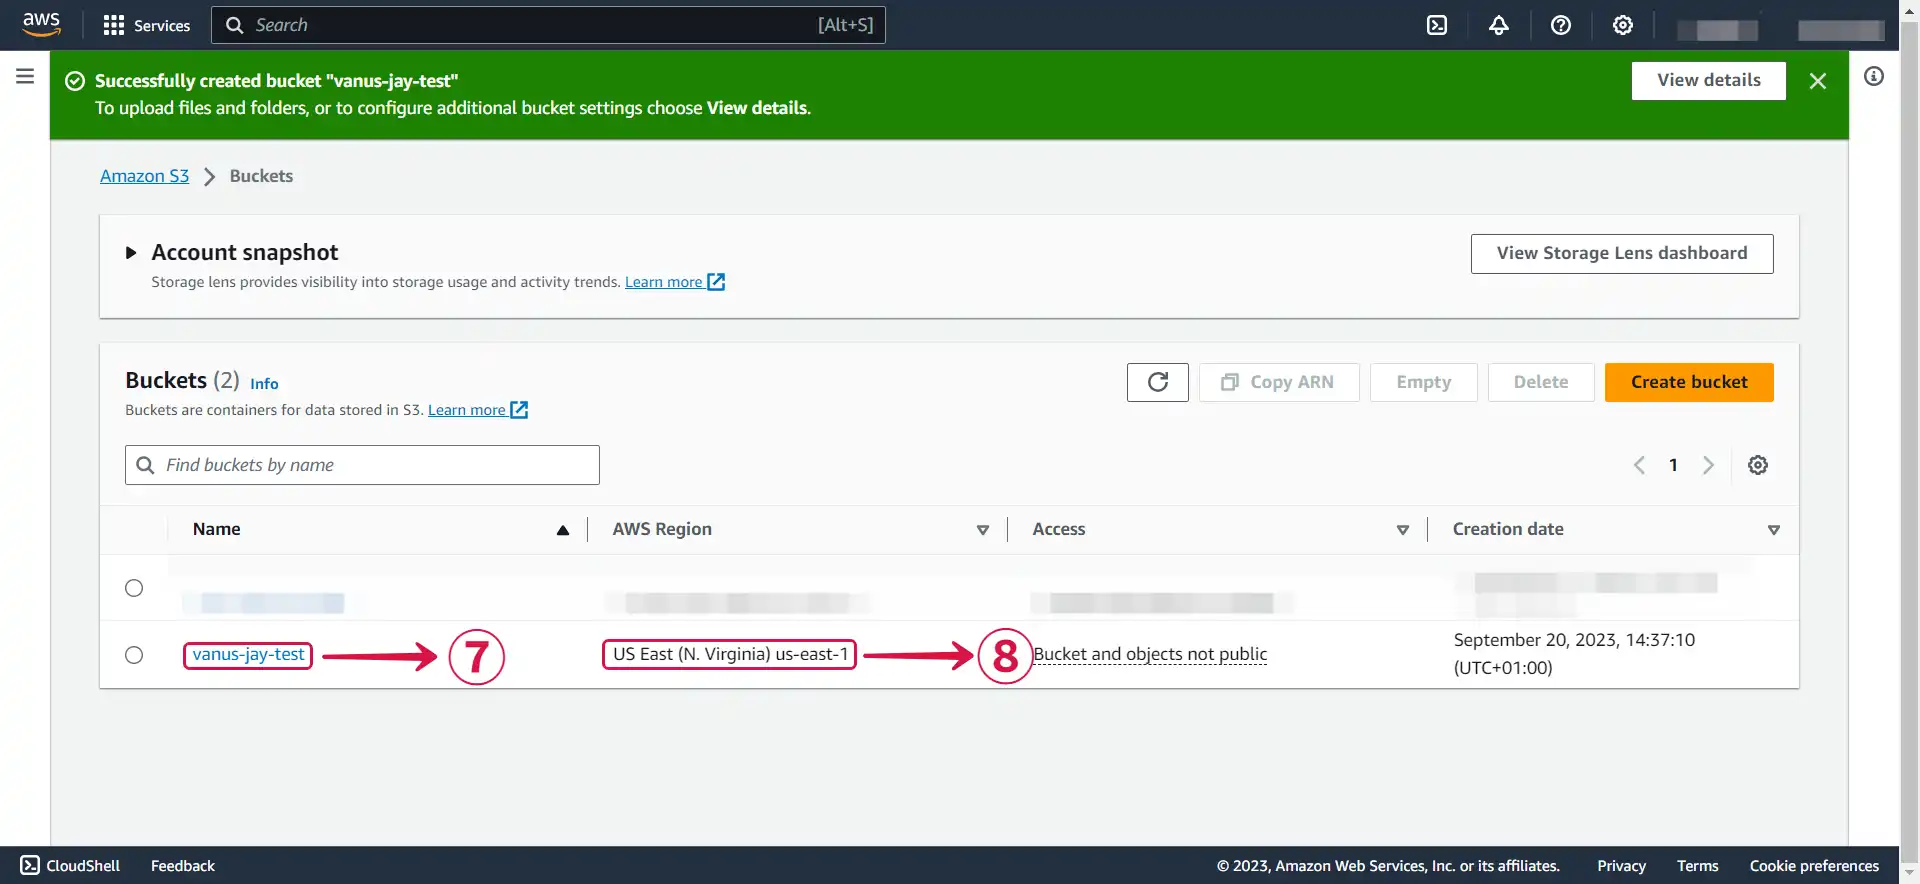
Task: Click the US East (N. Virginia) us-east-1 cell
Action: pos(730,654)
